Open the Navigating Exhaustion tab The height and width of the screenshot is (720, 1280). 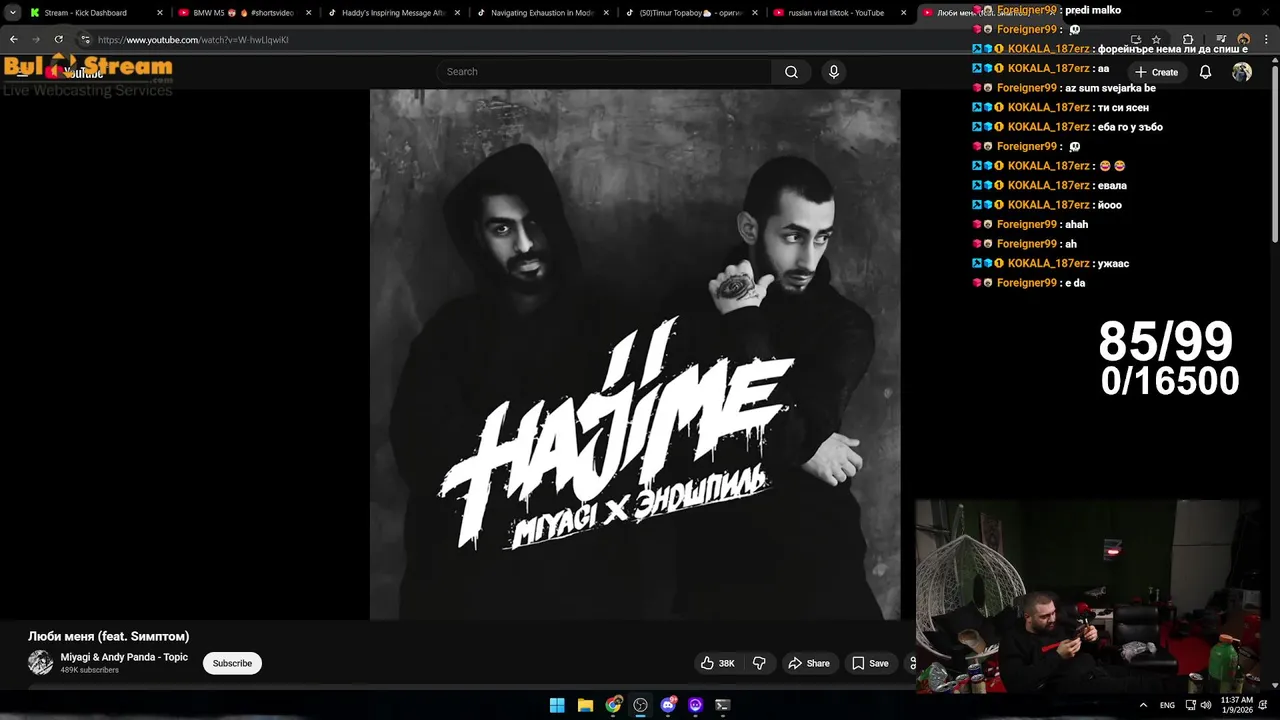point(543,13)
